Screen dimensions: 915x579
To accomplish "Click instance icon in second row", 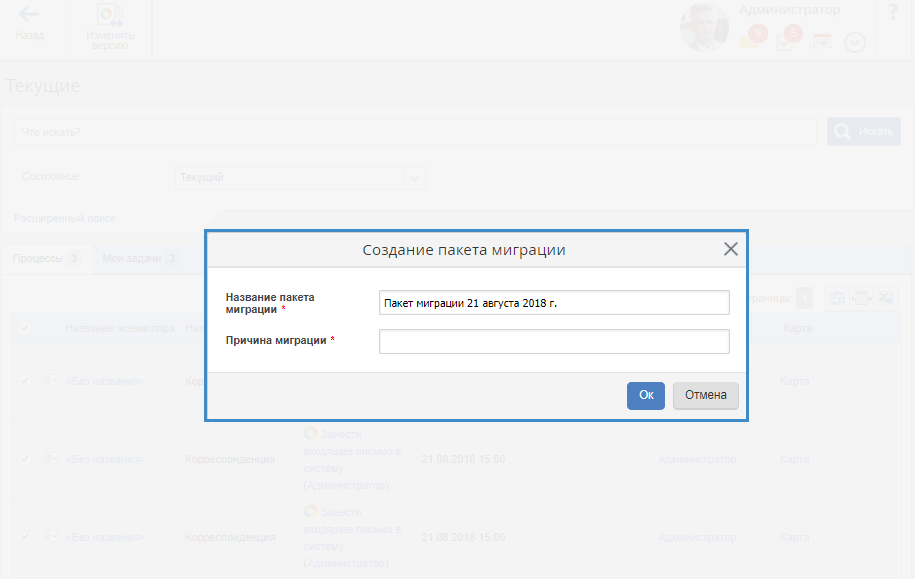I will point(51,458).
